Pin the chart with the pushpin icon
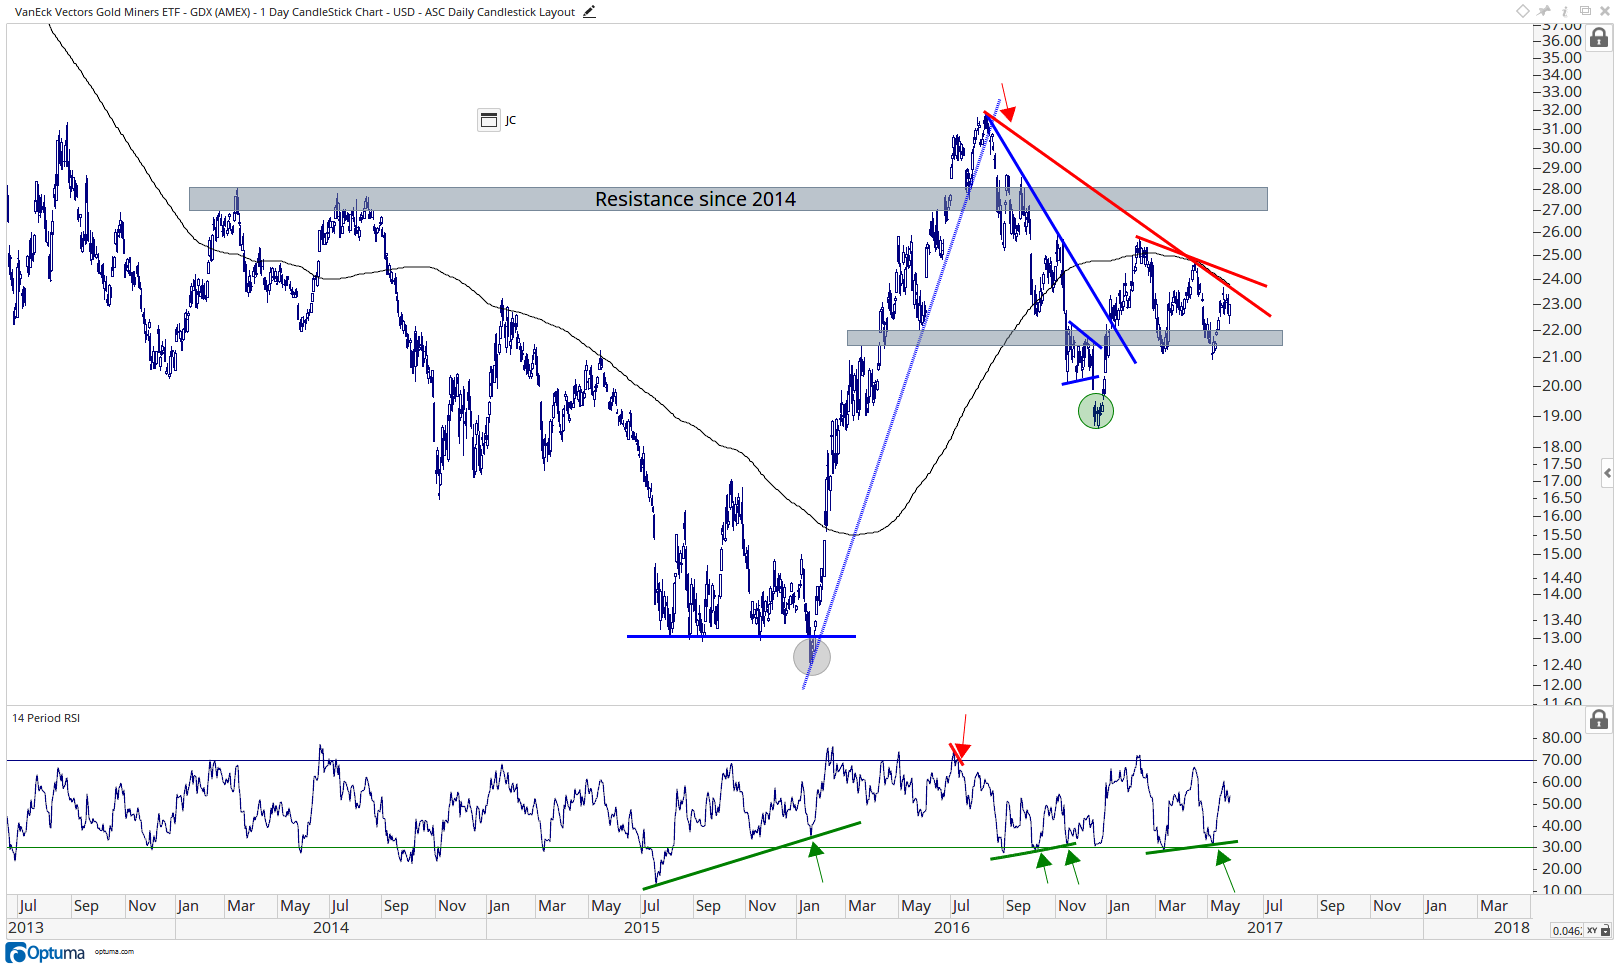 (1545, 11)
